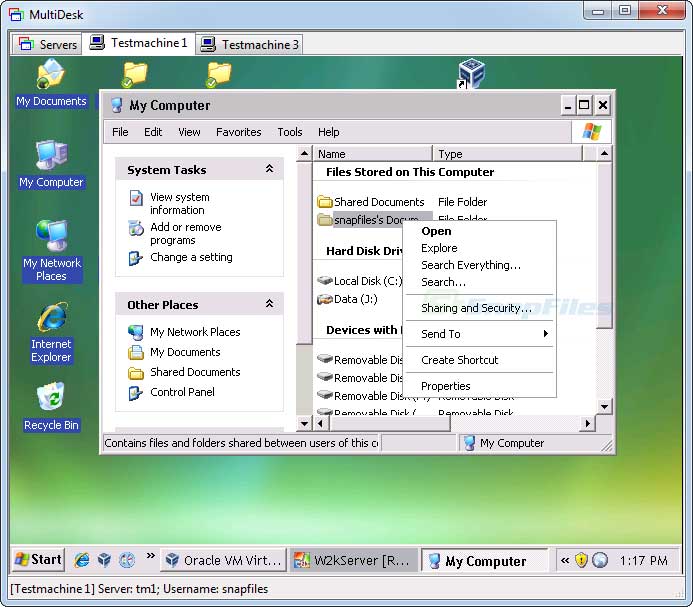Open the Edit menu
Image resolution: width=693 pixels, height=607 pixels.
coord(153,132)
